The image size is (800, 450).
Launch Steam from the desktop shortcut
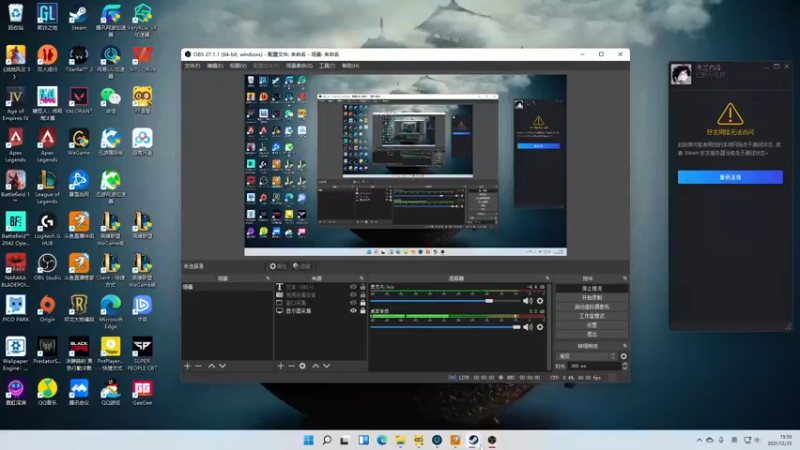click(x=79, y=18)
